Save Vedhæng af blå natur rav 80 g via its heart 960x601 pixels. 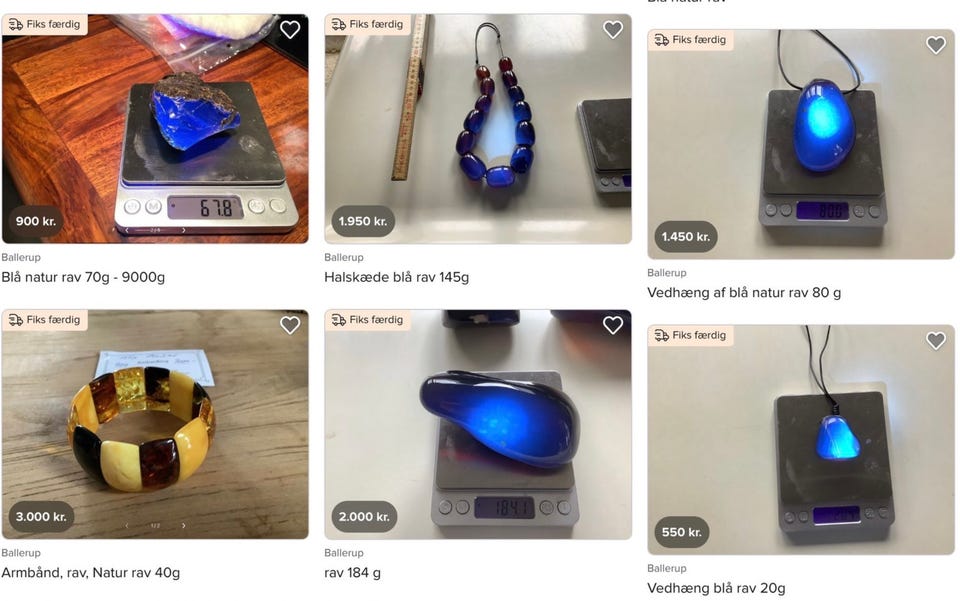936,45
